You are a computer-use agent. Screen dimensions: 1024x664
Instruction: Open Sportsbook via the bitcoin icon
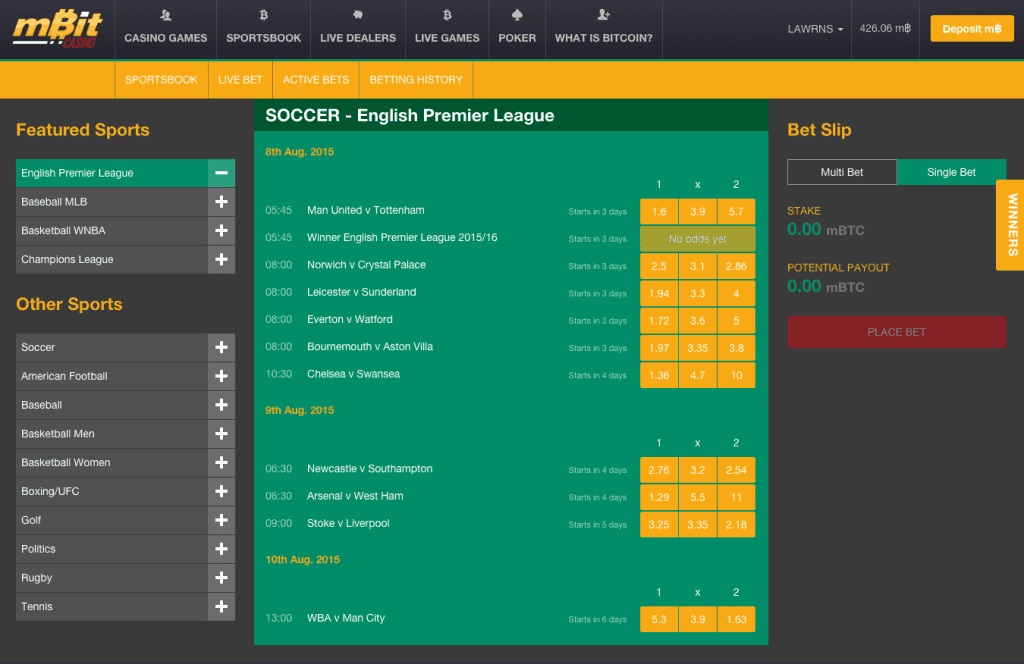click(263, 16)
